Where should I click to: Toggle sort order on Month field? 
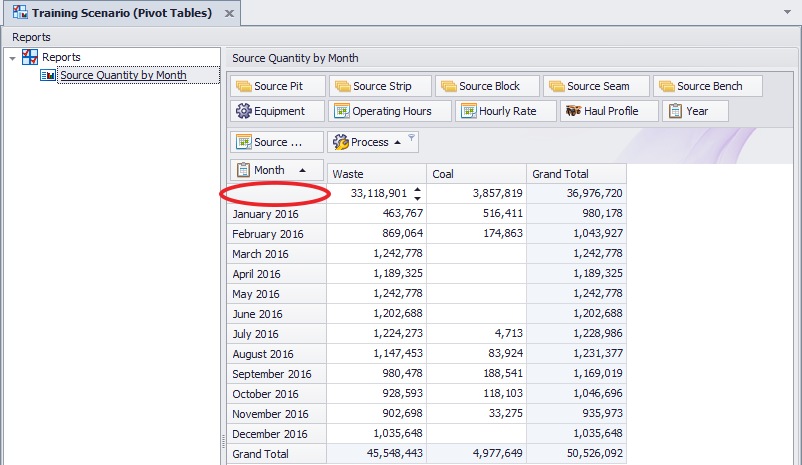(x=303, y=170)
